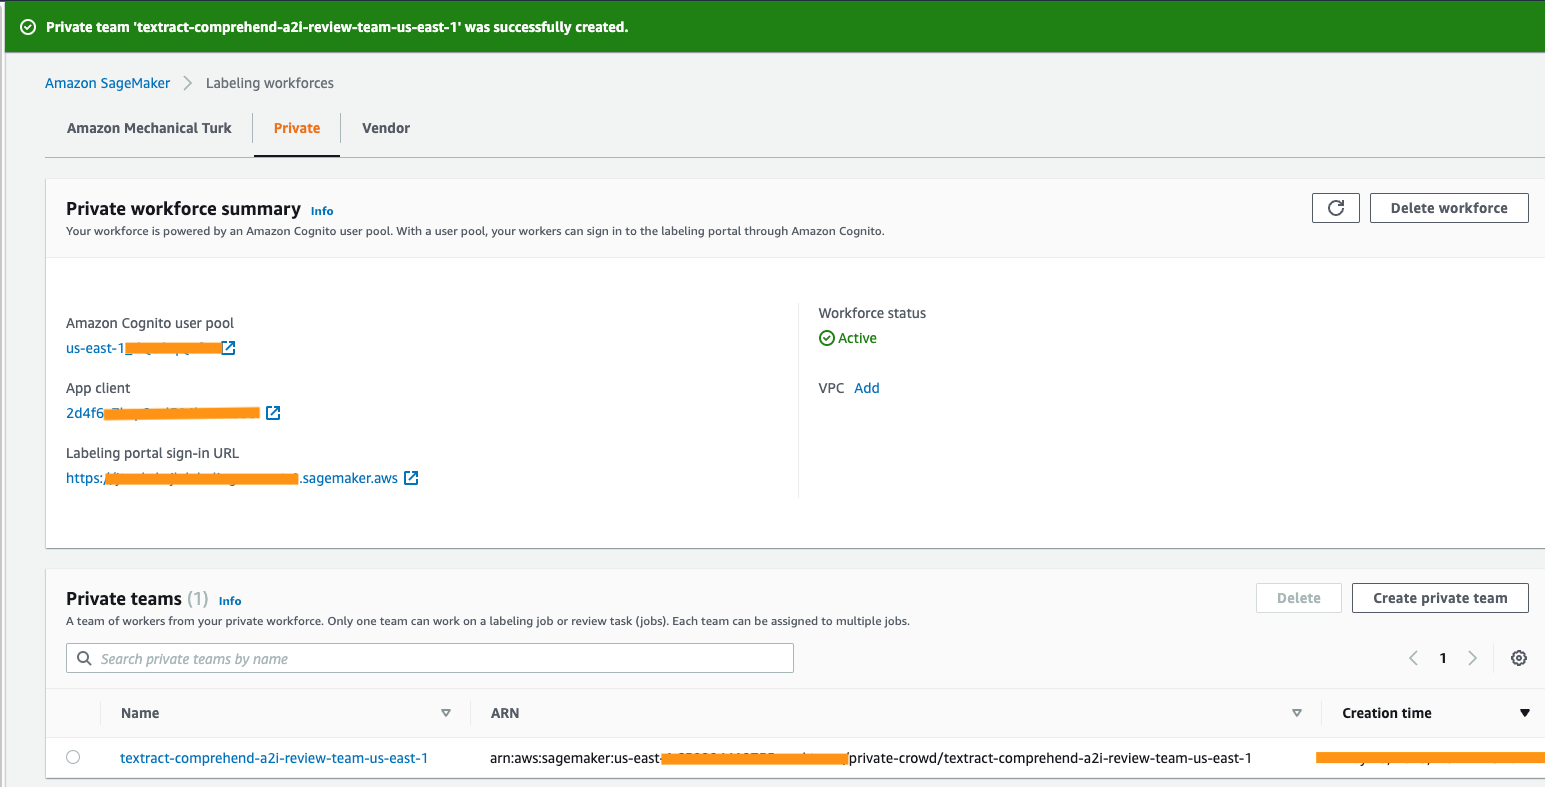Click the Private workforce summary heading
The image size is (1545, 787).
tap(183, 208)
